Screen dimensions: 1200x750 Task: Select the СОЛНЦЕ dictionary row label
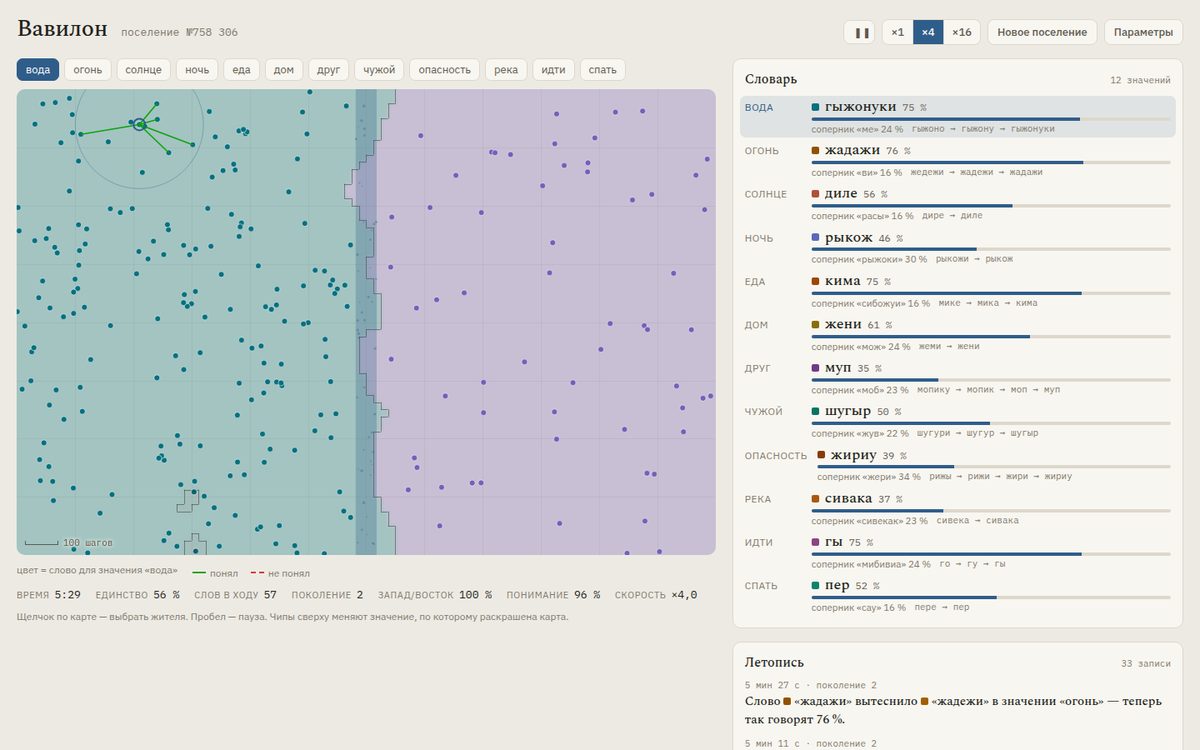click(766, 194)
